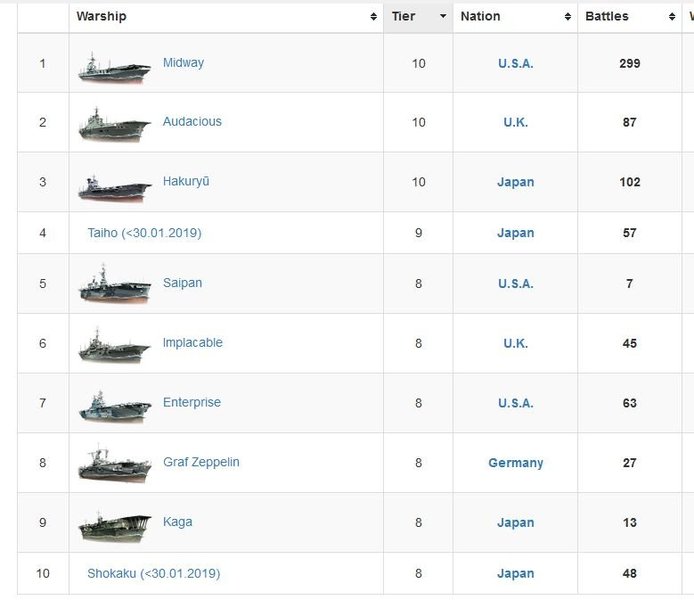Sort by Battles column header
The image size is (694, 600).
608,17
